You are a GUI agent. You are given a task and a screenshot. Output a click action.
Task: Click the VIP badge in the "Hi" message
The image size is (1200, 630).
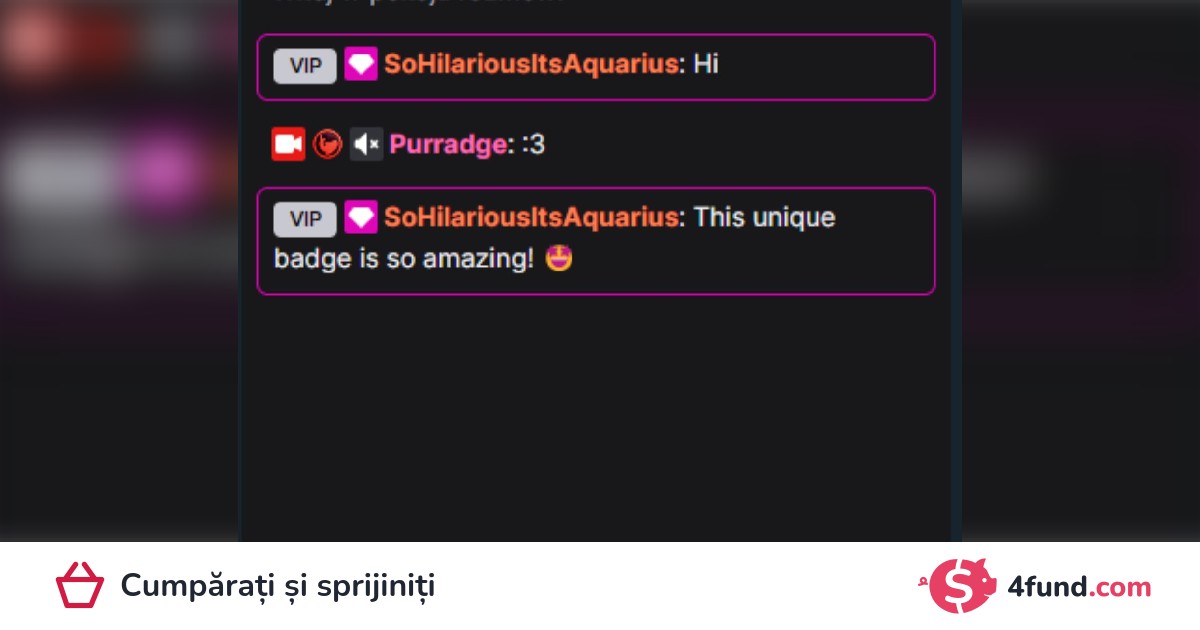[305, 66]
